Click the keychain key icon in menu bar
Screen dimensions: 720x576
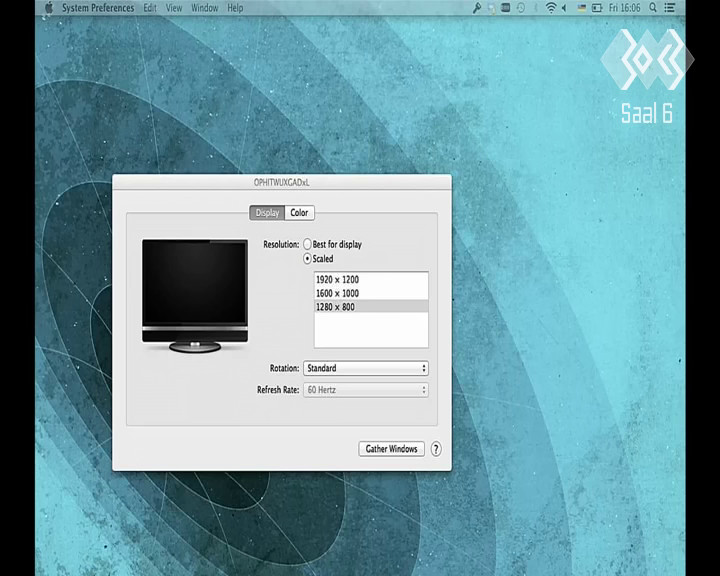(x=477, y=8)
